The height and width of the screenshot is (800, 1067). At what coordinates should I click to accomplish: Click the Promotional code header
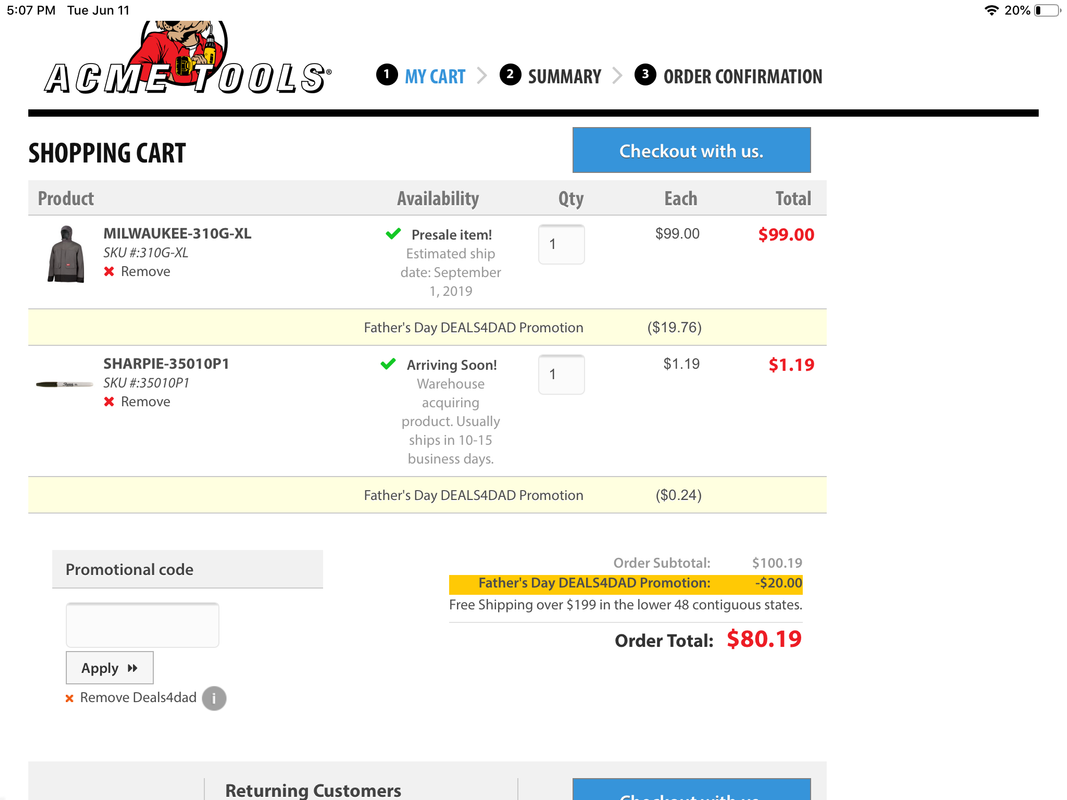pyautogui.click(x=187, y=569)
